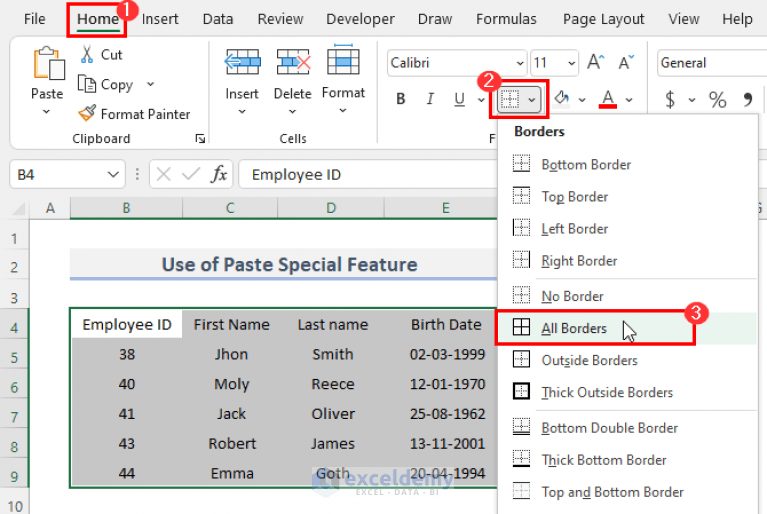
Task: Open the Fill Color dropdown arrow
Action: point(582,100)
